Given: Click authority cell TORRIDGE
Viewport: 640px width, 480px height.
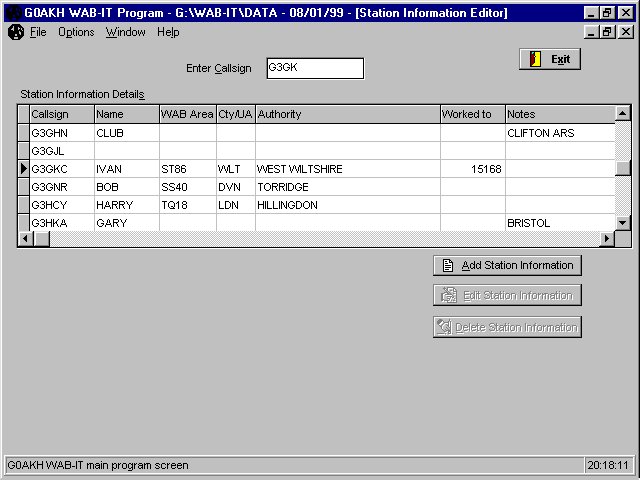Looking at the screenshot, I should coord(348,187).
